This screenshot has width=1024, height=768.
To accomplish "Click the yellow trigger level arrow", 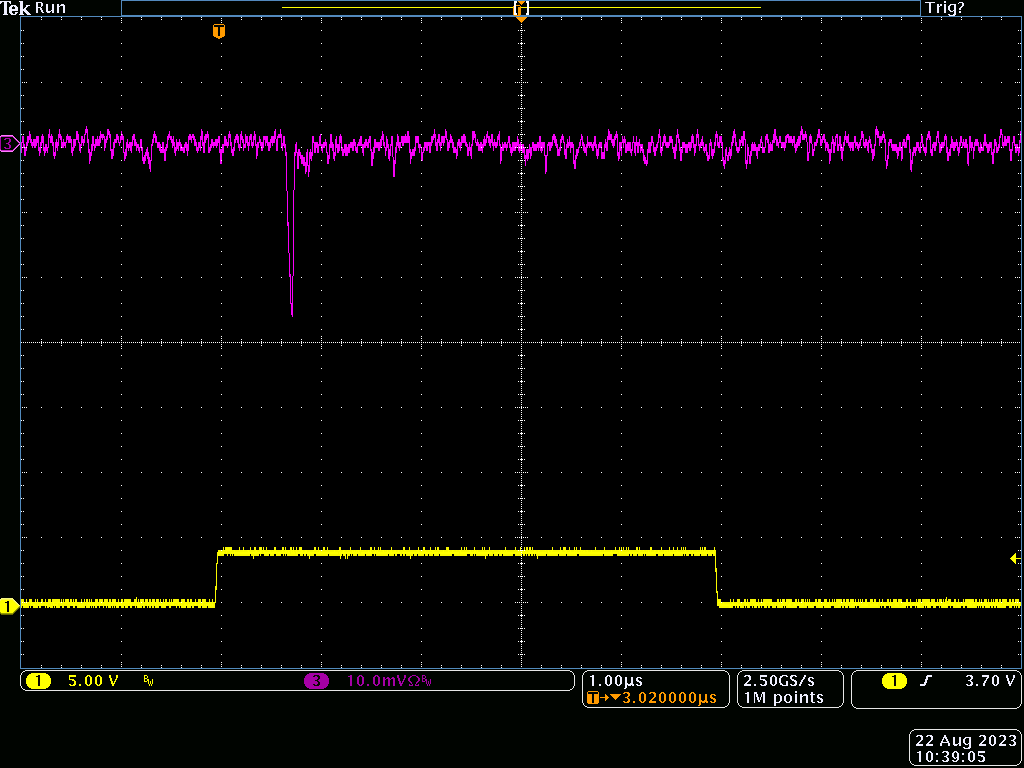I will (x=1015, y=559).
